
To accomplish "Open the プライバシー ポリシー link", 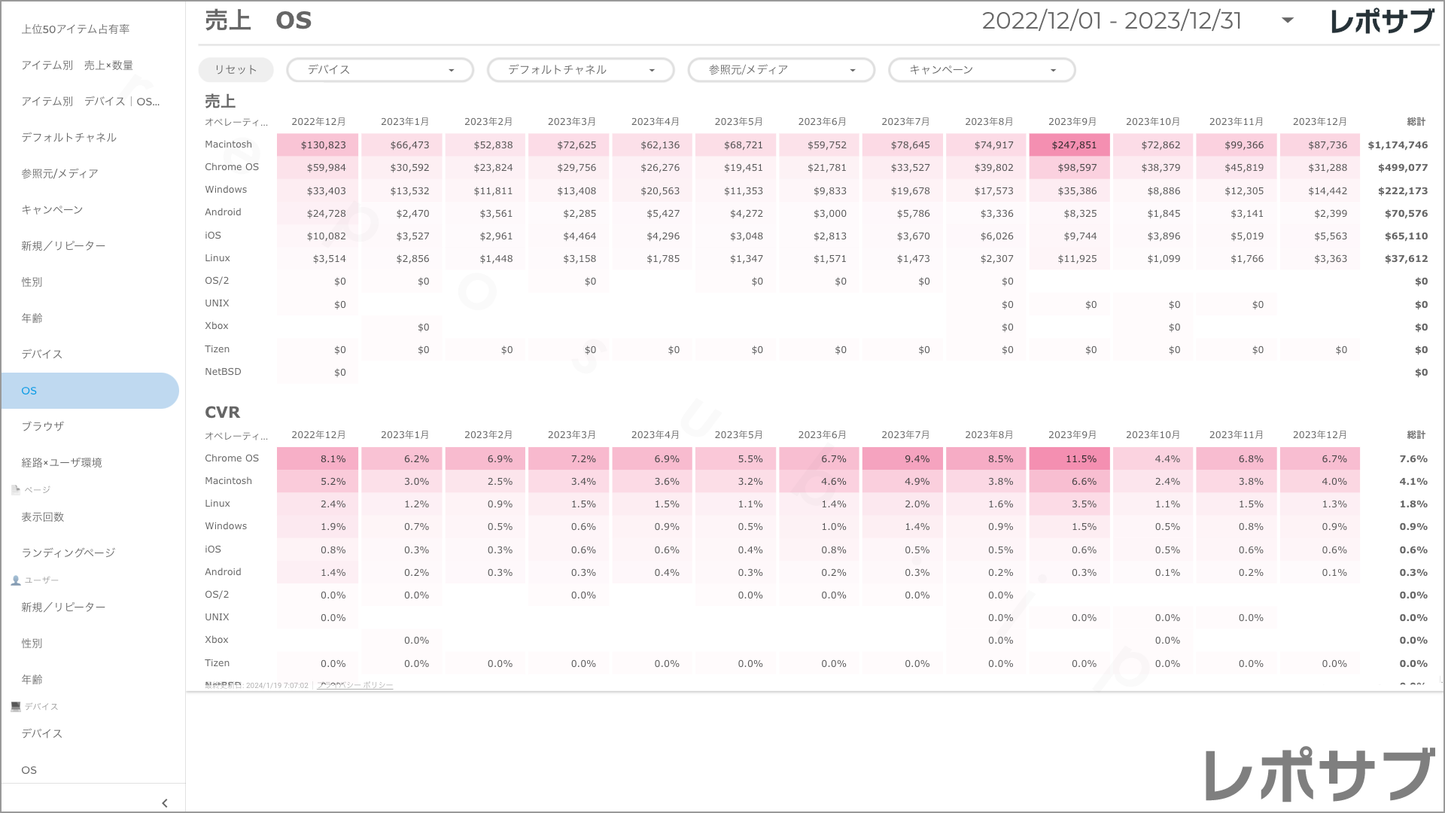I will (355, 685).
